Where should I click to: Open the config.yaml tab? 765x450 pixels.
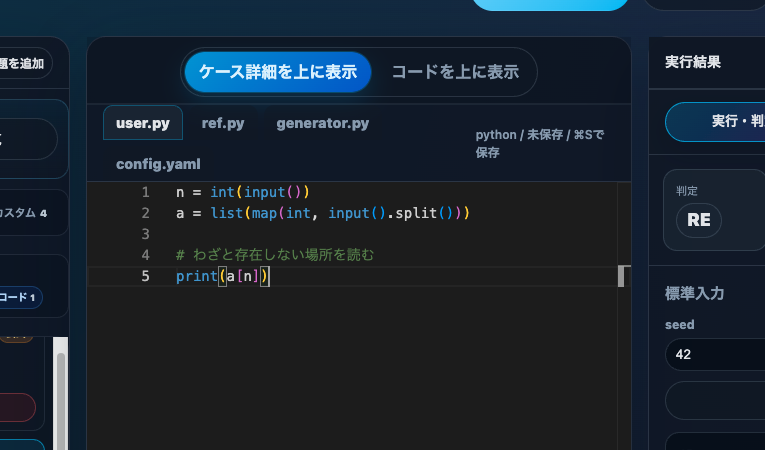[x=158, y=164]
